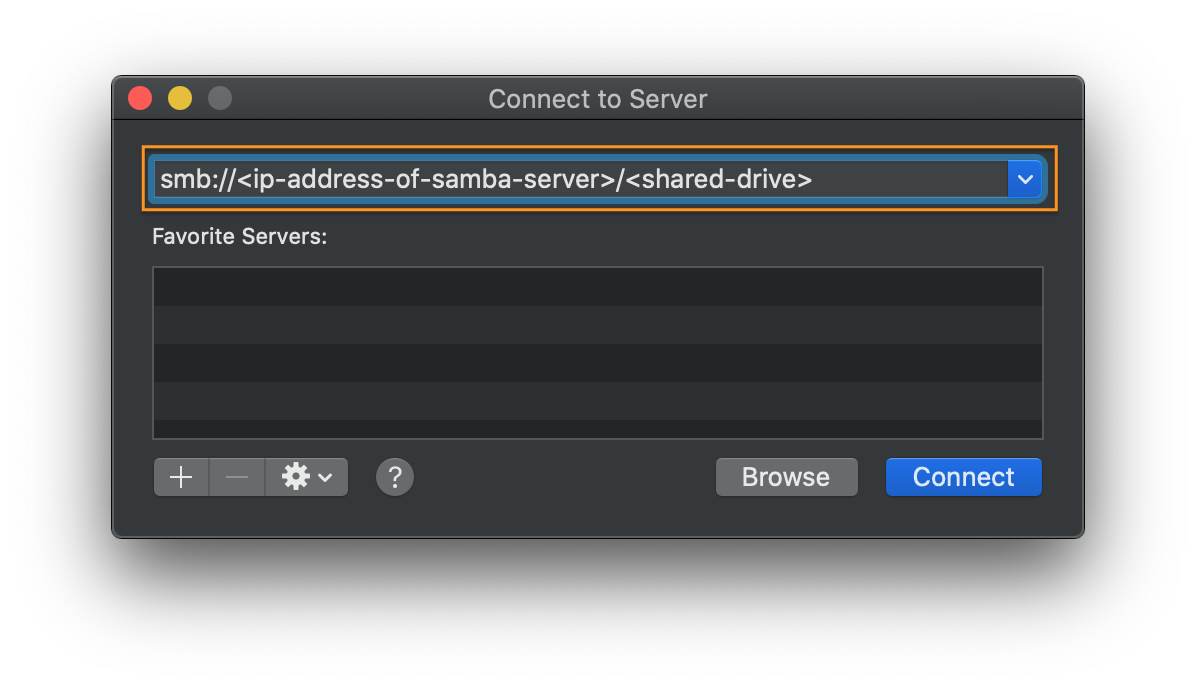
Task: Click the chevron beside the gear icon
Action: [326, 478]
